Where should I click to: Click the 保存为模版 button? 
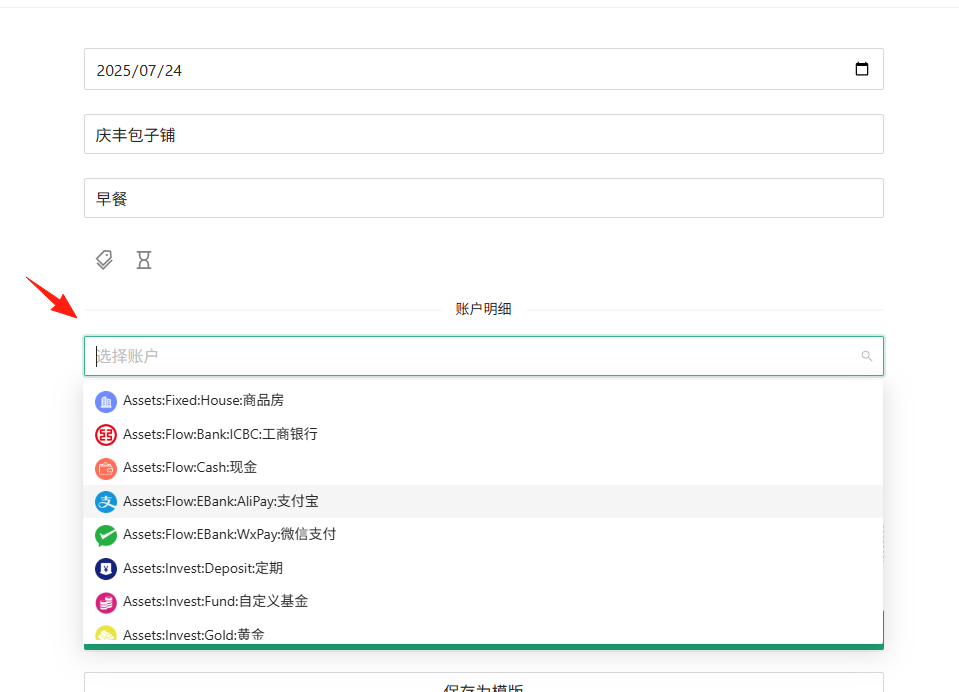[484, 683]
